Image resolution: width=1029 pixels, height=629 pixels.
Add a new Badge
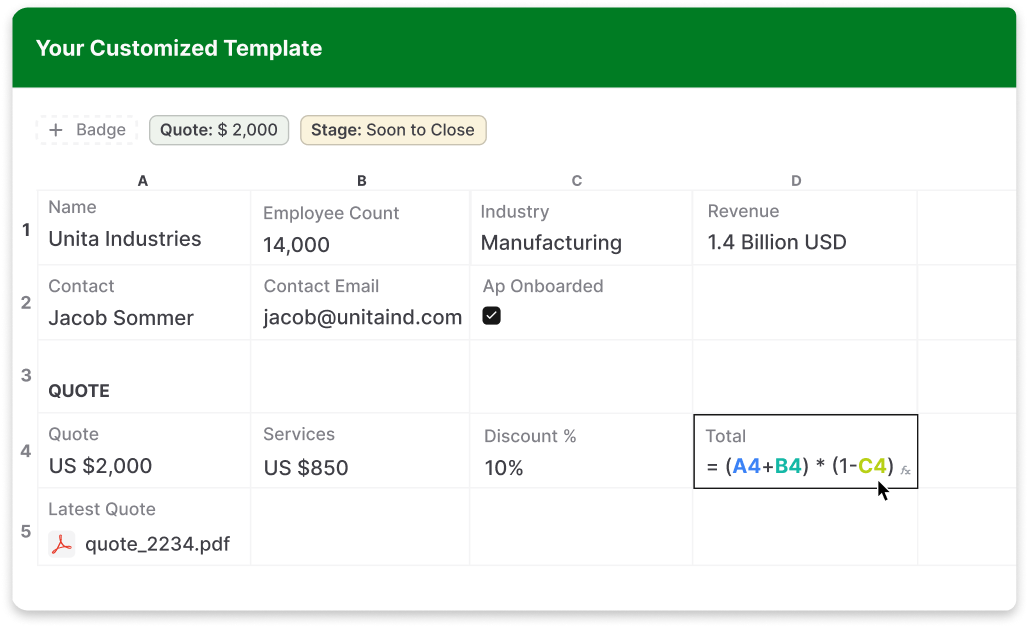click(x=88, y=130)
